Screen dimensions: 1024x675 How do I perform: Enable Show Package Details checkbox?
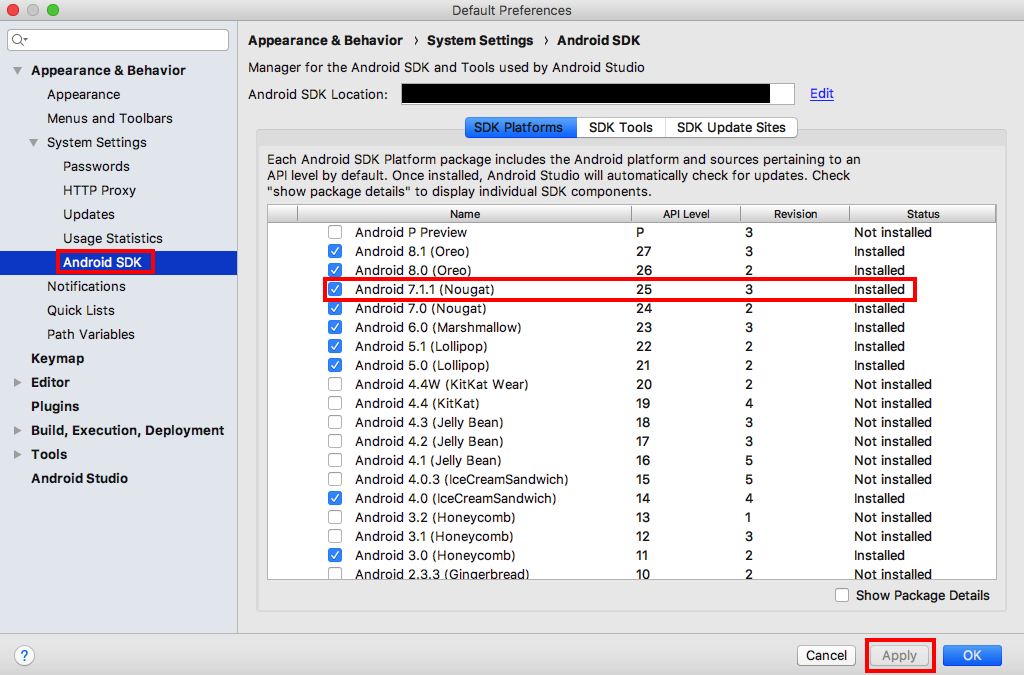tap(842, 595)
